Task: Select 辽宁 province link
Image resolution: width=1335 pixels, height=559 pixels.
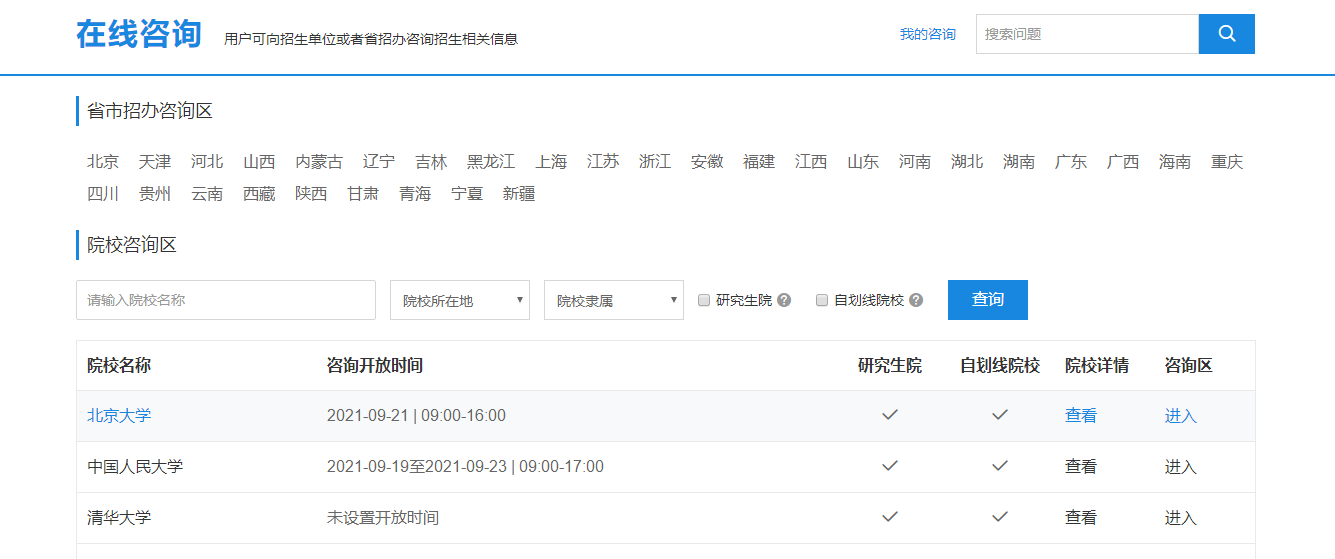Action: point(379,162)
